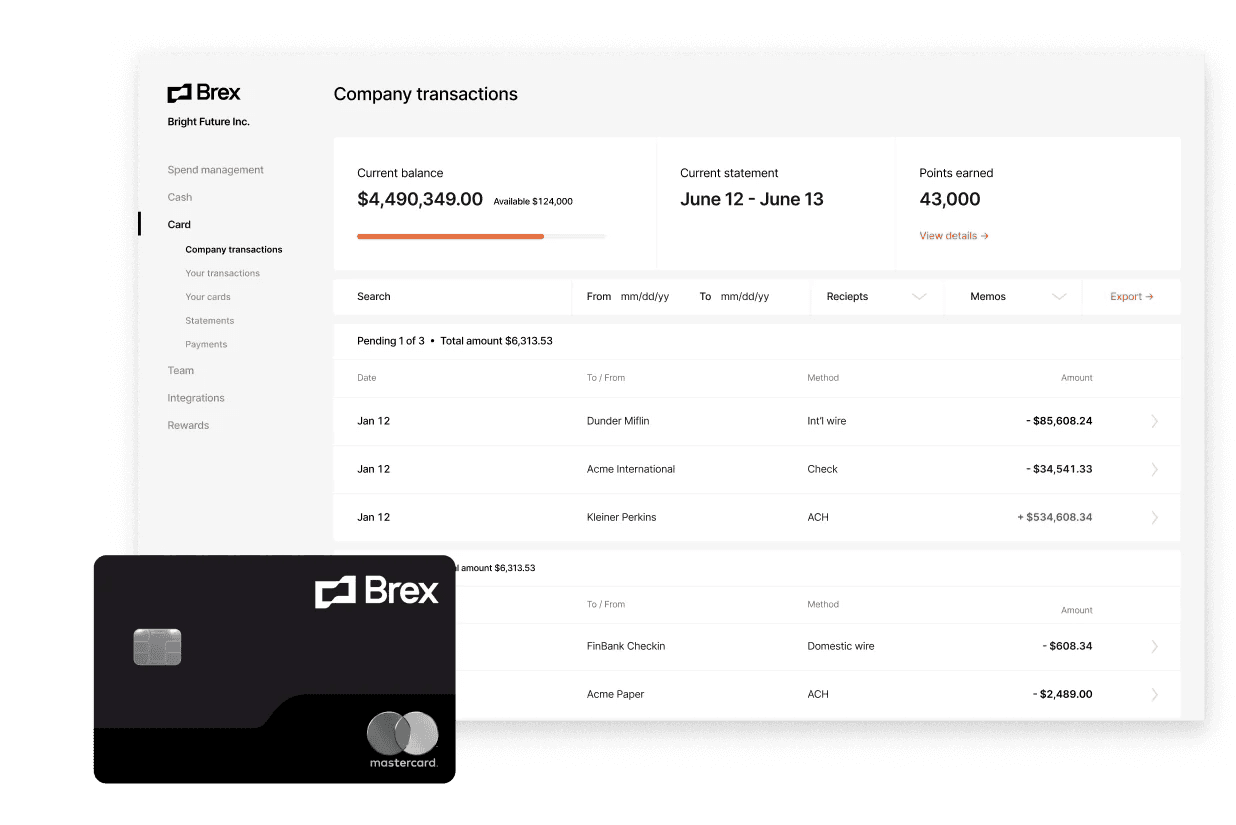
Task: Open Statements page
Action: [210, 321]
